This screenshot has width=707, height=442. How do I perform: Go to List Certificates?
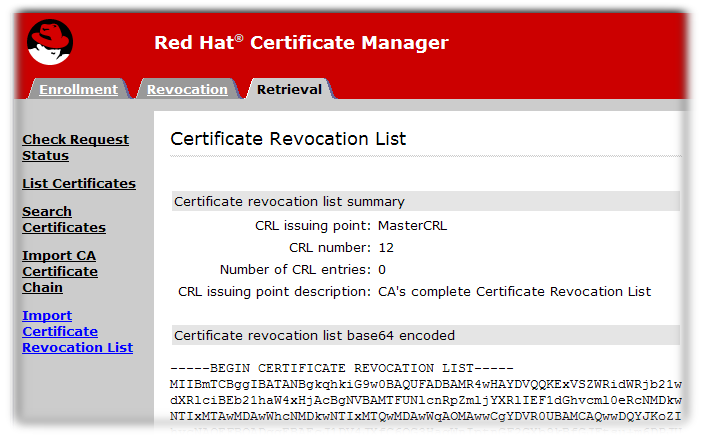click(79, 184)
